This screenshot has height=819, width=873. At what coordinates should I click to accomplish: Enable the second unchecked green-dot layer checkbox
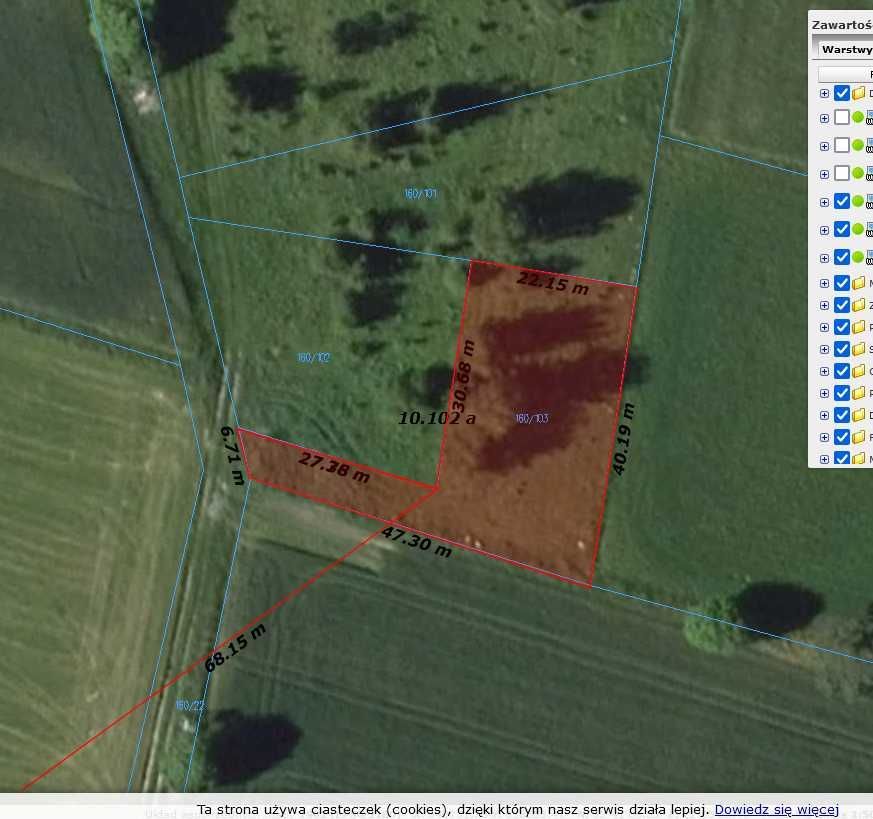point(842,145)
